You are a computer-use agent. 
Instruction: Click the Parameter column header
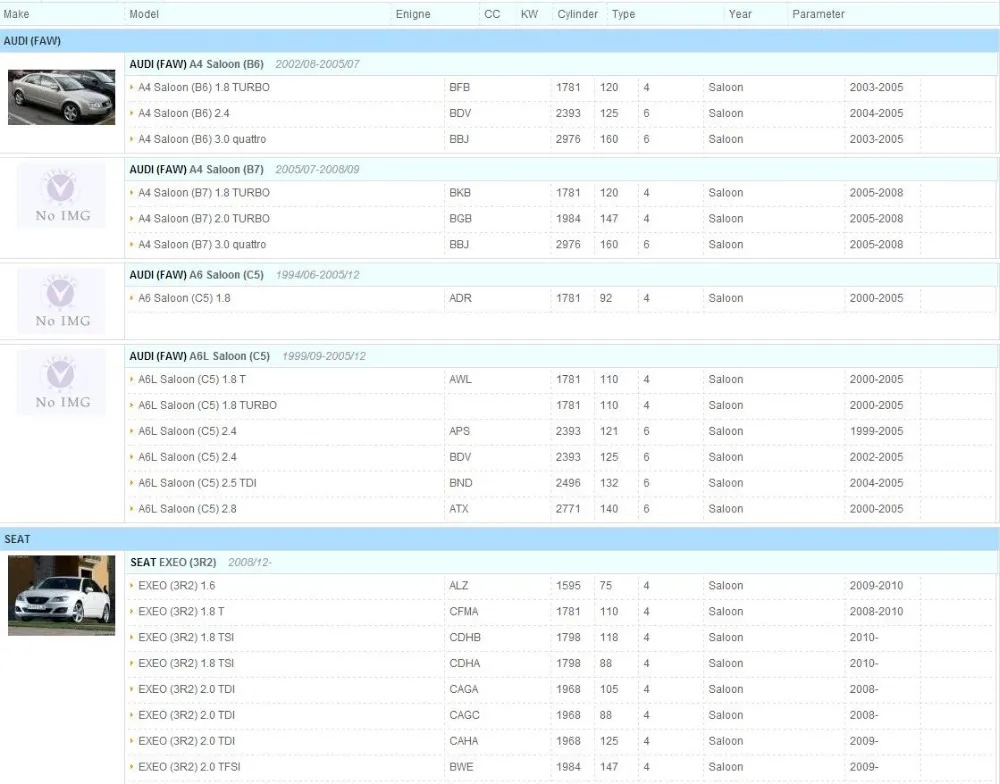[x=818, y=14]
